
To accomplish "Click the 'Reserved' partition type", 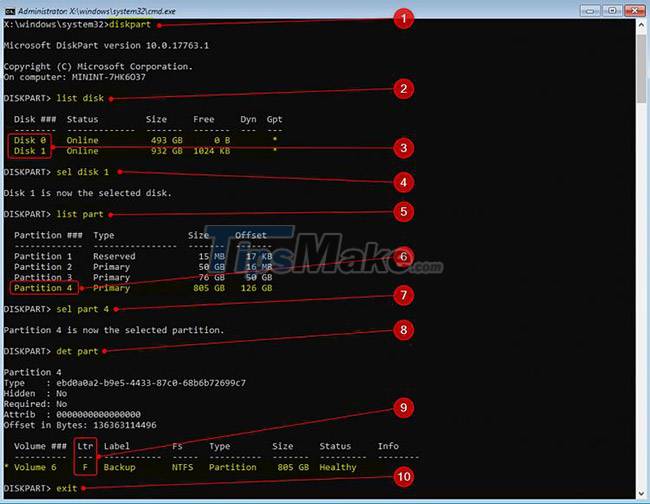I will (x=114, y=256).
